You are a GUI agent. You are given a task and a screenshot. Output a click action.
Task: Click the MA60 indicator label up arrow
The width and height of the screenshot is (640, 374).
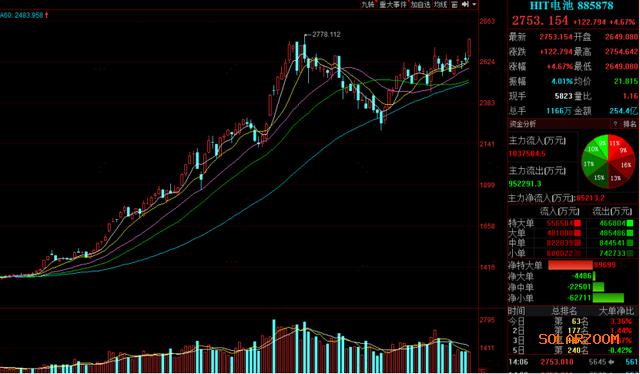coord(47,15)
